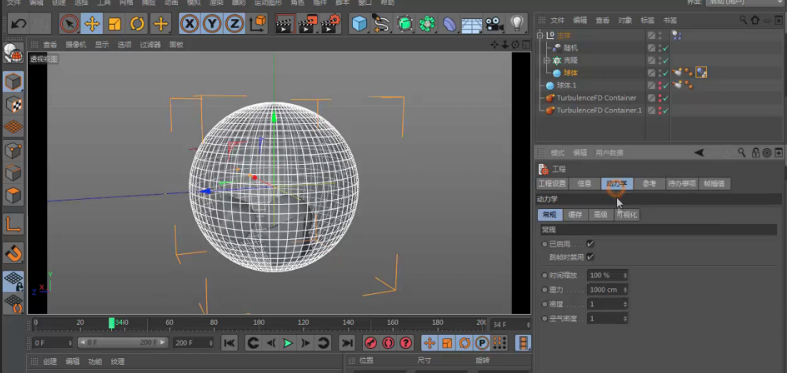
Task: Toggle red visibility dots for 球体.1
Action: coord(660,86)
